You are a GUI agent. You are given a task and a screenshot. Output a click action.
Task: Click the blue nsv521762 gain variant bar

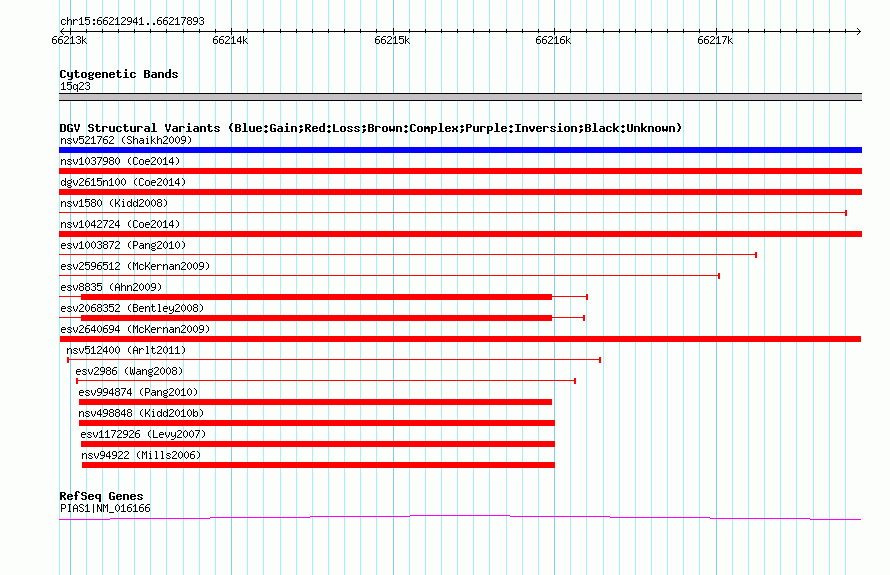tap(460, 150)
